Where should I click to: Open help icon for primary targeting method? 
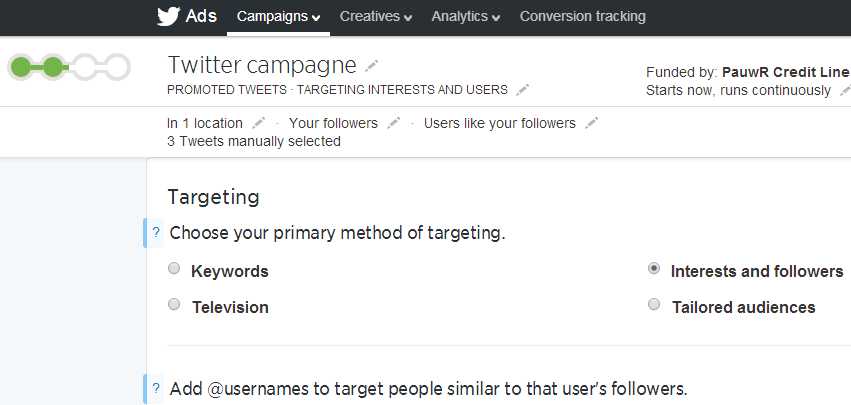pyautogui.click(x=156, y=233)
